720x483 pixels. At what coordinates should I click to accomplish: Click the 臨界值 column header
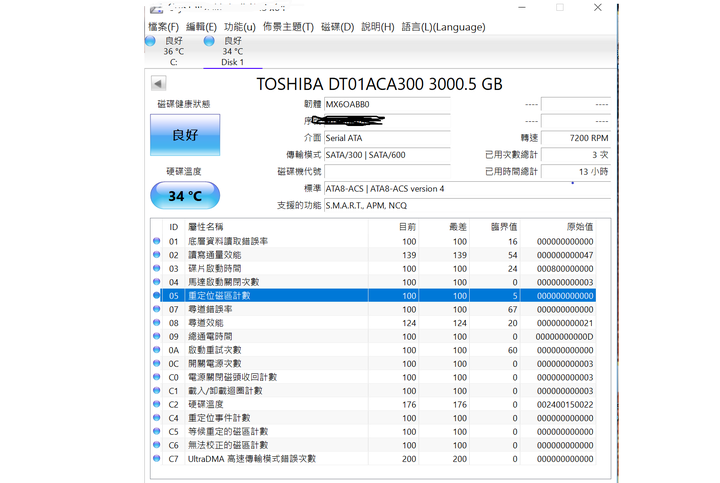click(495, 227)
